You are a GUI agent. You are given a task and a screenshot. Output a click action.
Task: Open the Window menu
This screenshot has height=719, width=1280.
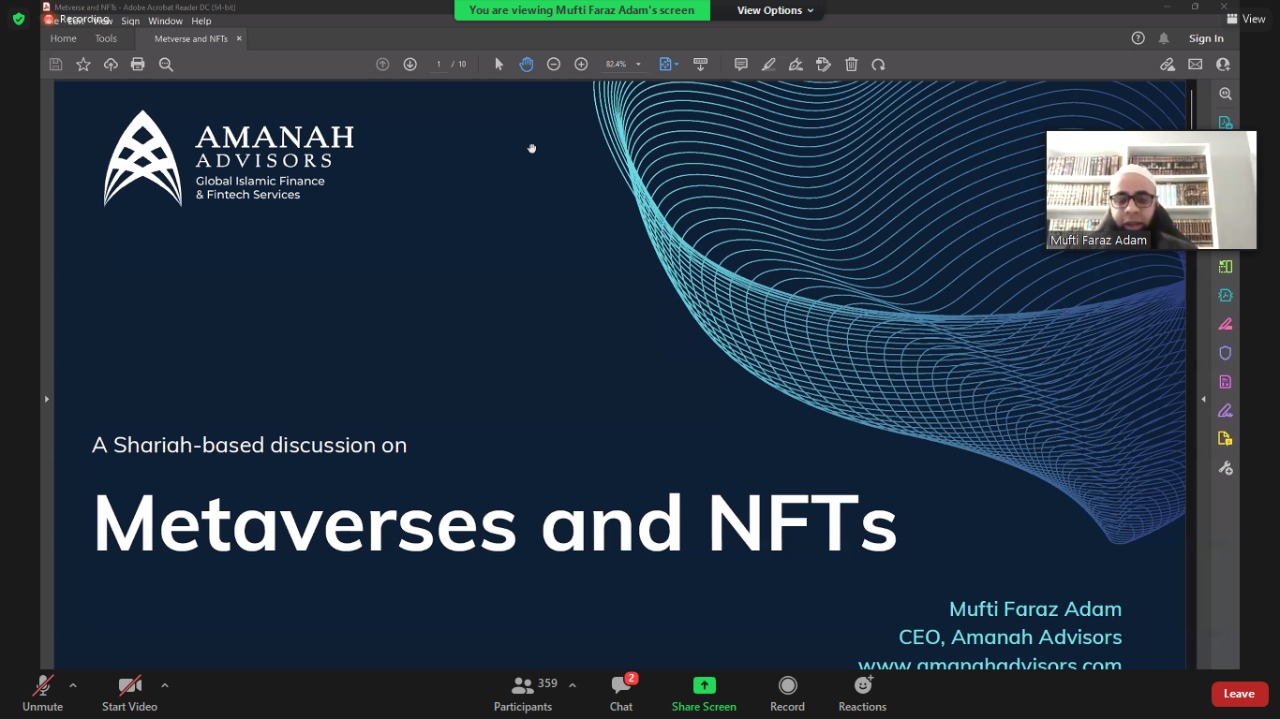(x=165, y=21)
